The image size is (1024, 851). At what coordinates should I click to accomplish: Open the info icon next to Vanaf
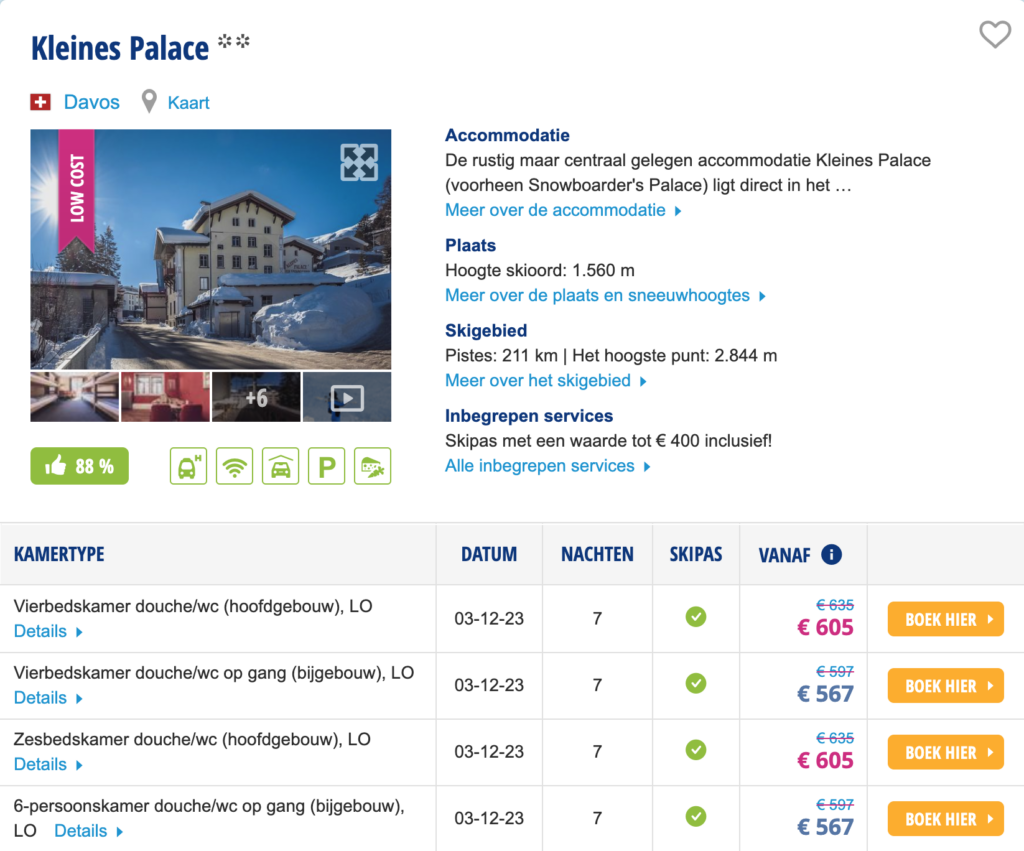831,554
